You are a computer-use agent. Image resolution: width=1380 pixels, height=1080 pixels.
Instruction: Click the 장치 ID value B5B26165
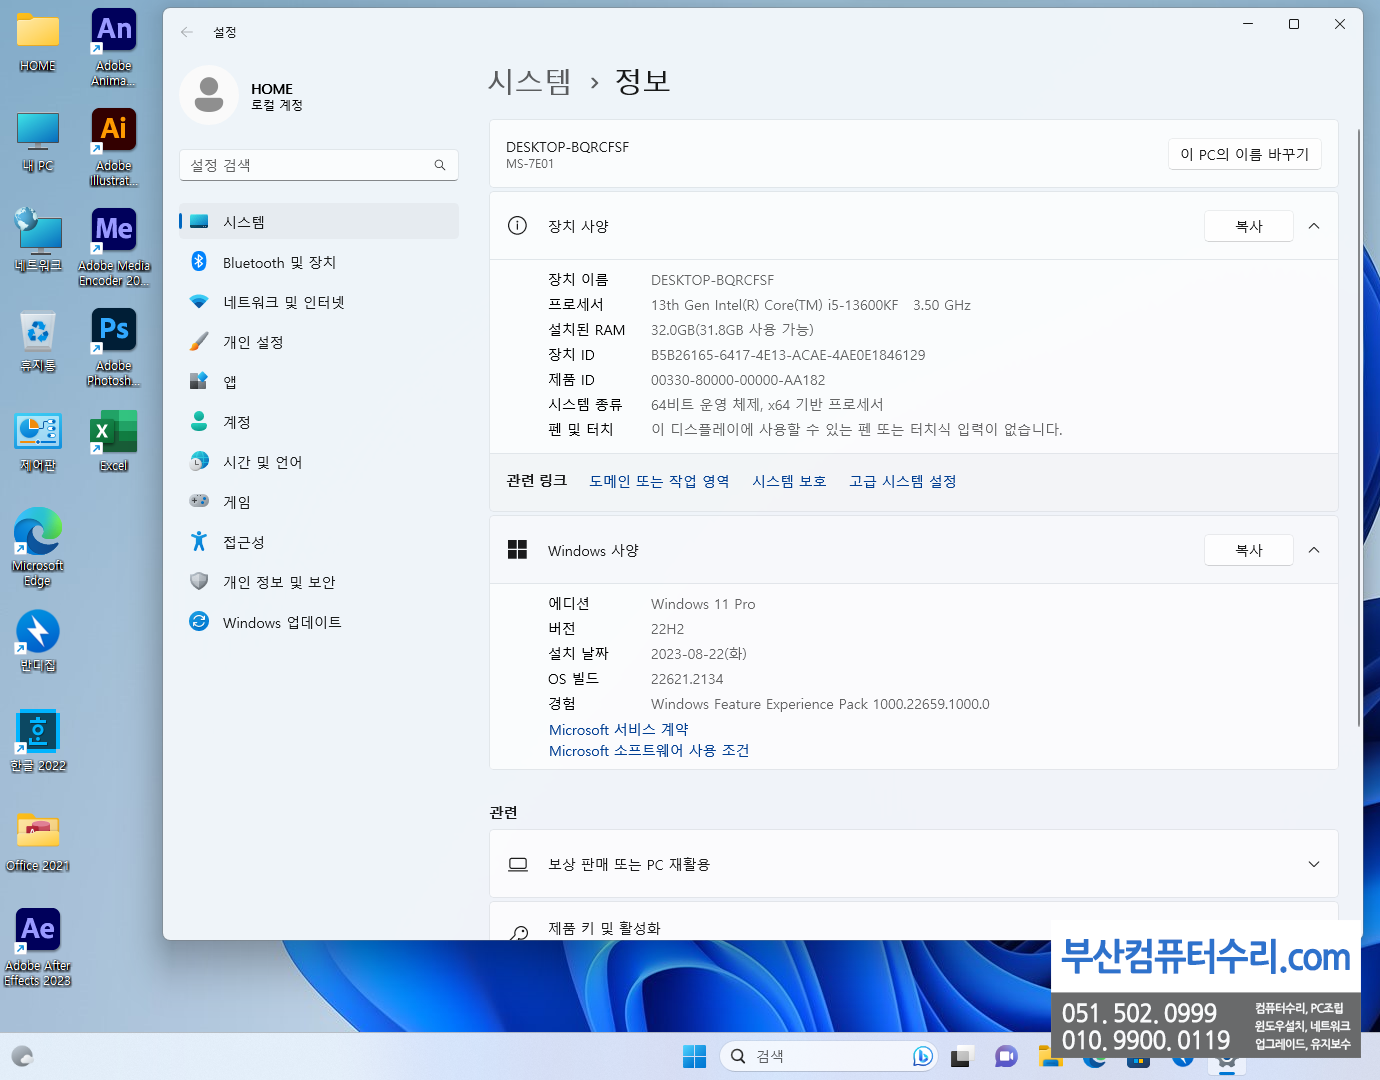tap(788, 355)
